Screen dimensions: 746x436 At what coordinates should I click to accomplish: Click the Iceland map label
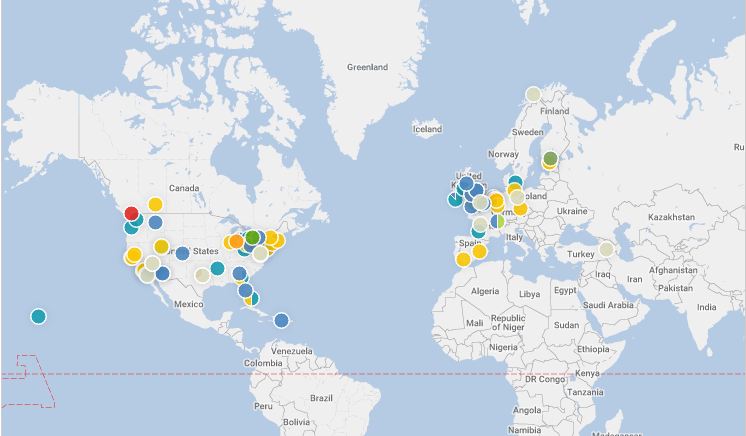pos(427,129)
